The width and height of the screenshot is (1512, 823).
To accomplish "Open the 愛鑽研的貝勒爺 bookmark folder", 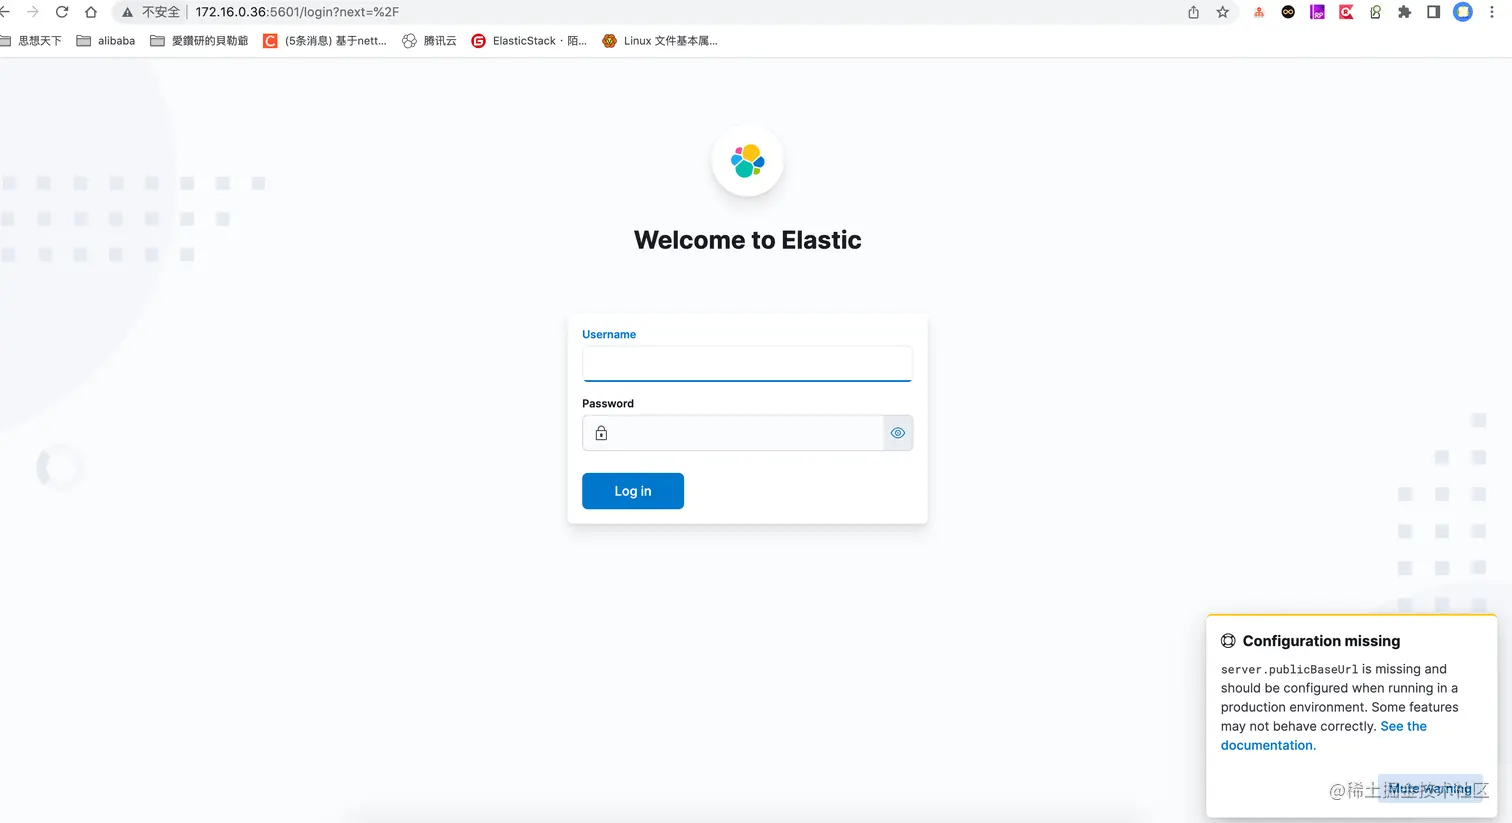I will (199, 41).
